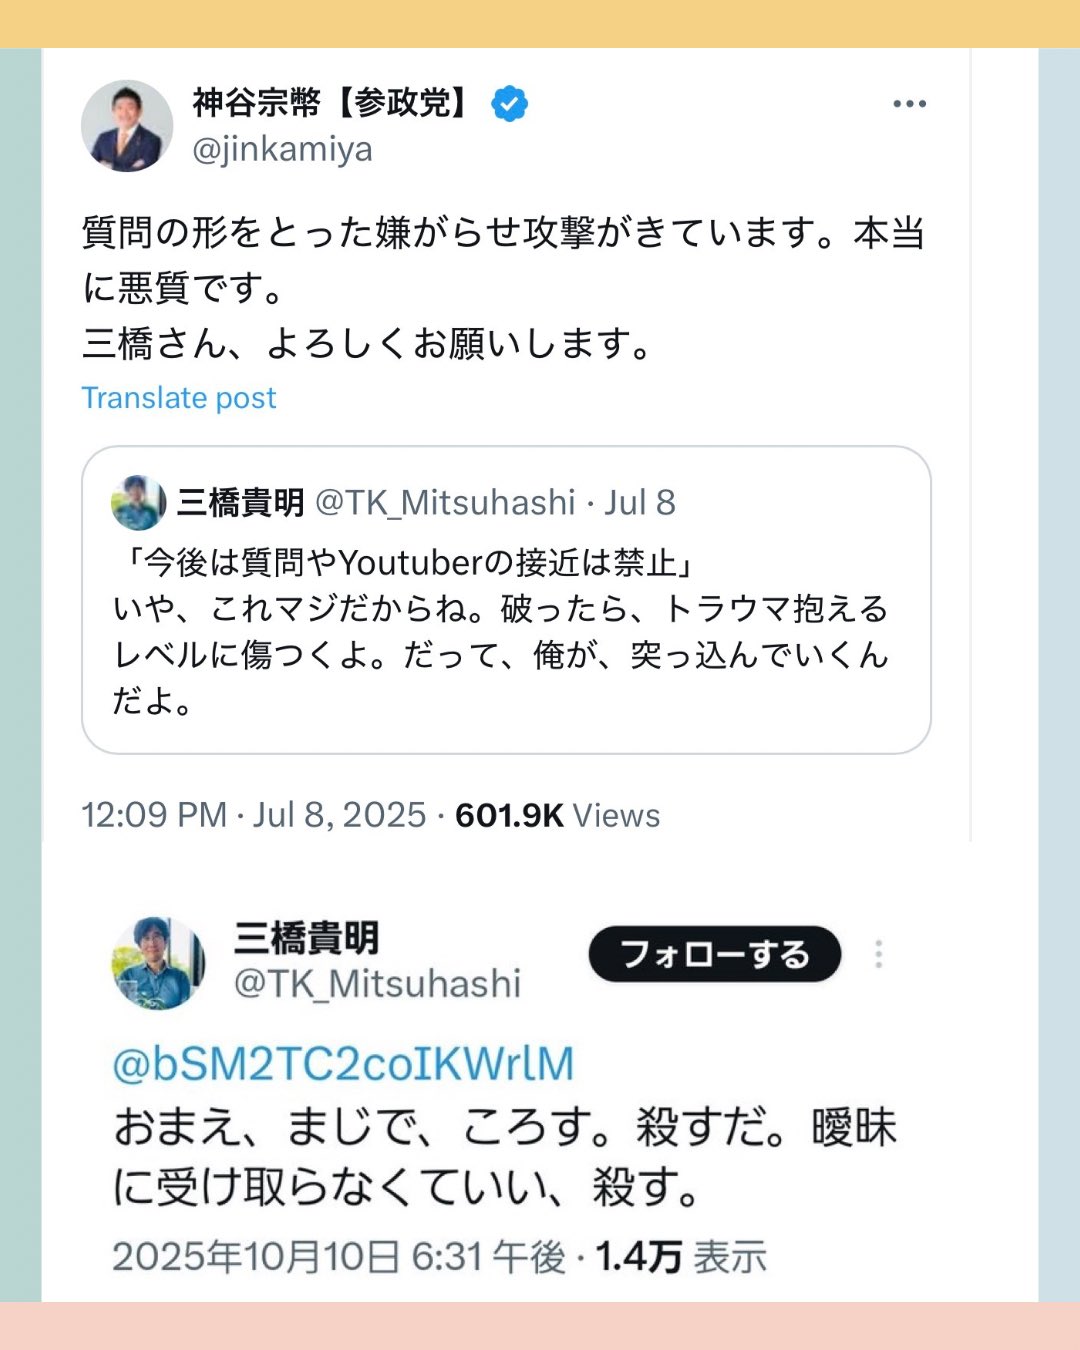
Task: Click the Jul 8 date in quoted post
Action: (640, 502)
